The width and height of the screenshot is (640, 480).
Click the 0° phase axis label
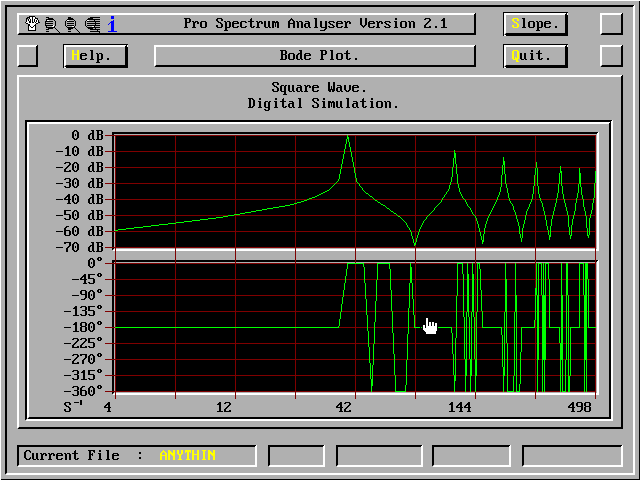[x=95, y=263]
